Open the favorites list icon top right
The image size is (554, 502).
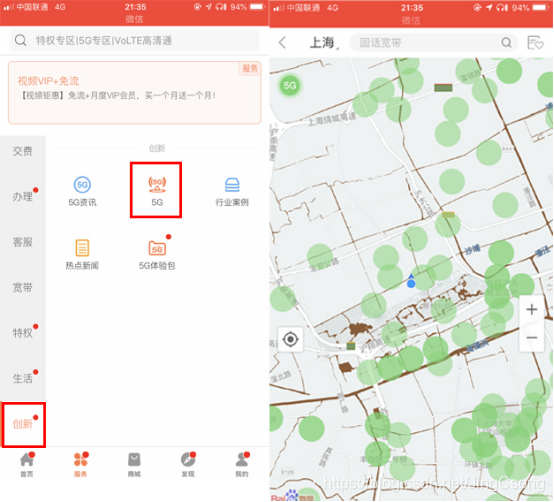[535, 43]
